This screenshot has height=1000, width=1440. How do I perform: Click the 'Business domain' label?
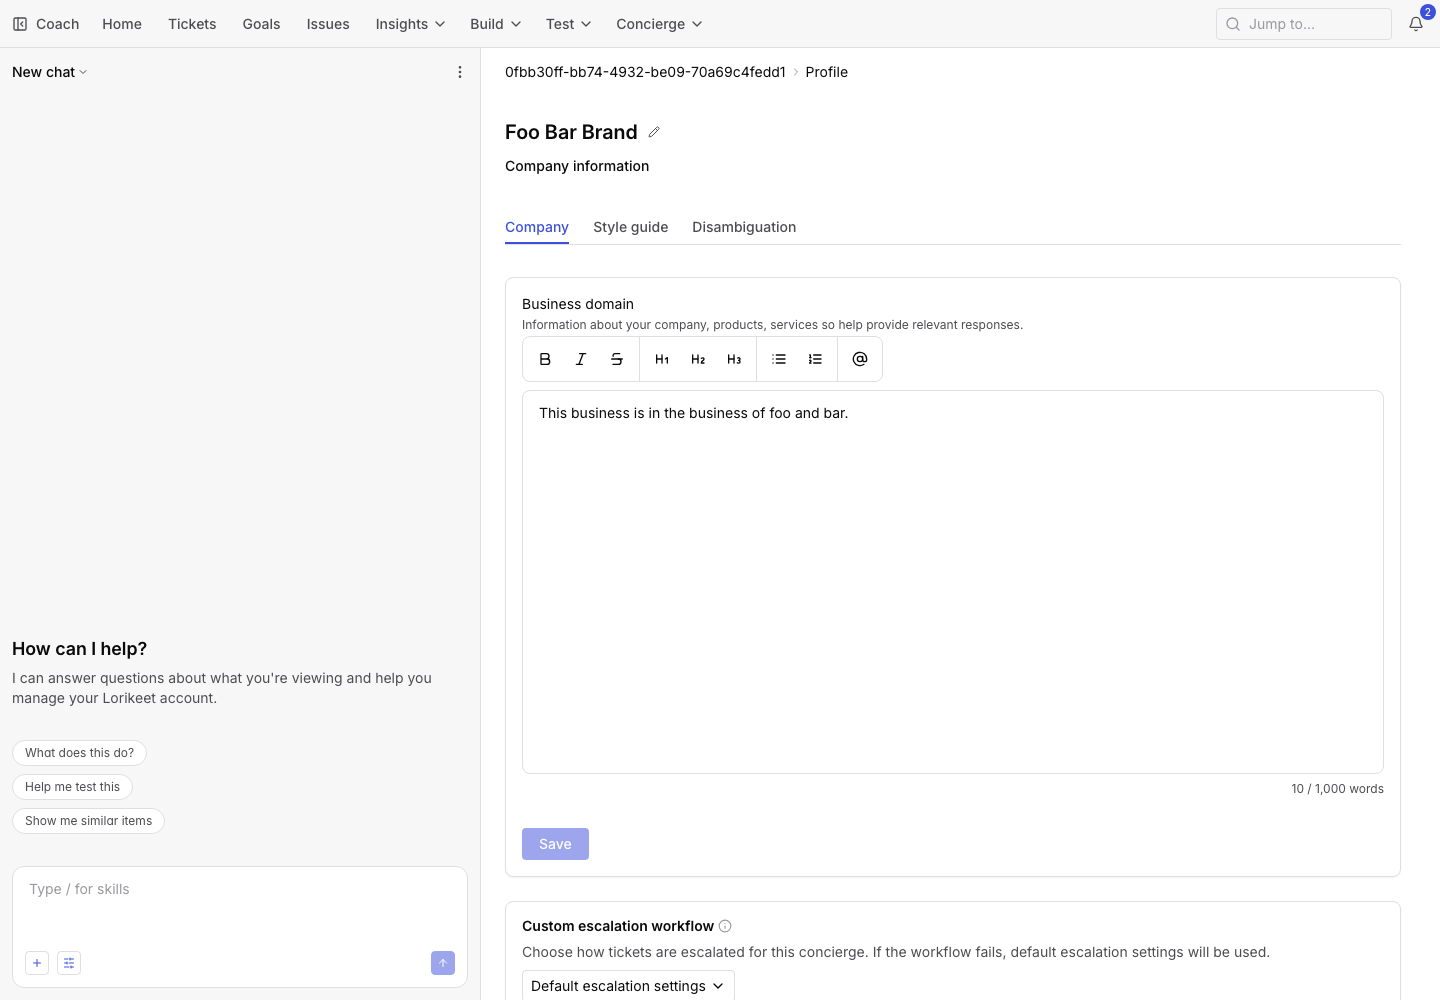point(578,304)
